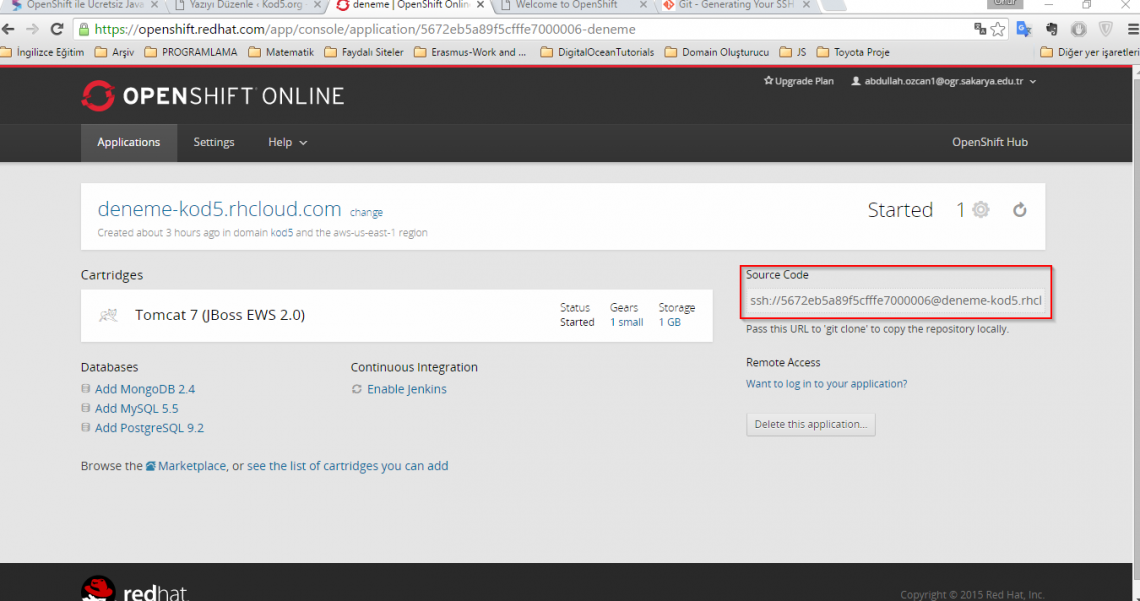Click the browser back arrow
This screenshot has height=601, width=1140.
click(8, 29)
